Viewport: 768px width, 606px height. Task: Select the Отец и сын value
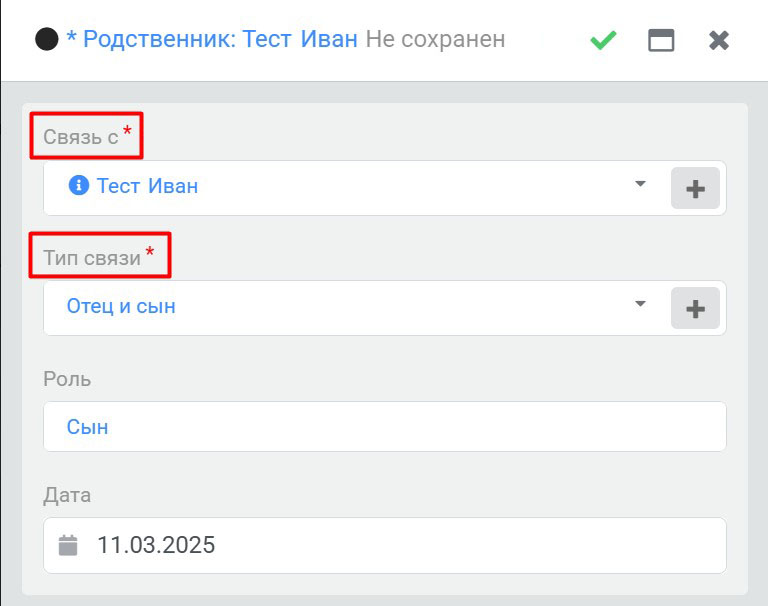click(x=121, y=306)
